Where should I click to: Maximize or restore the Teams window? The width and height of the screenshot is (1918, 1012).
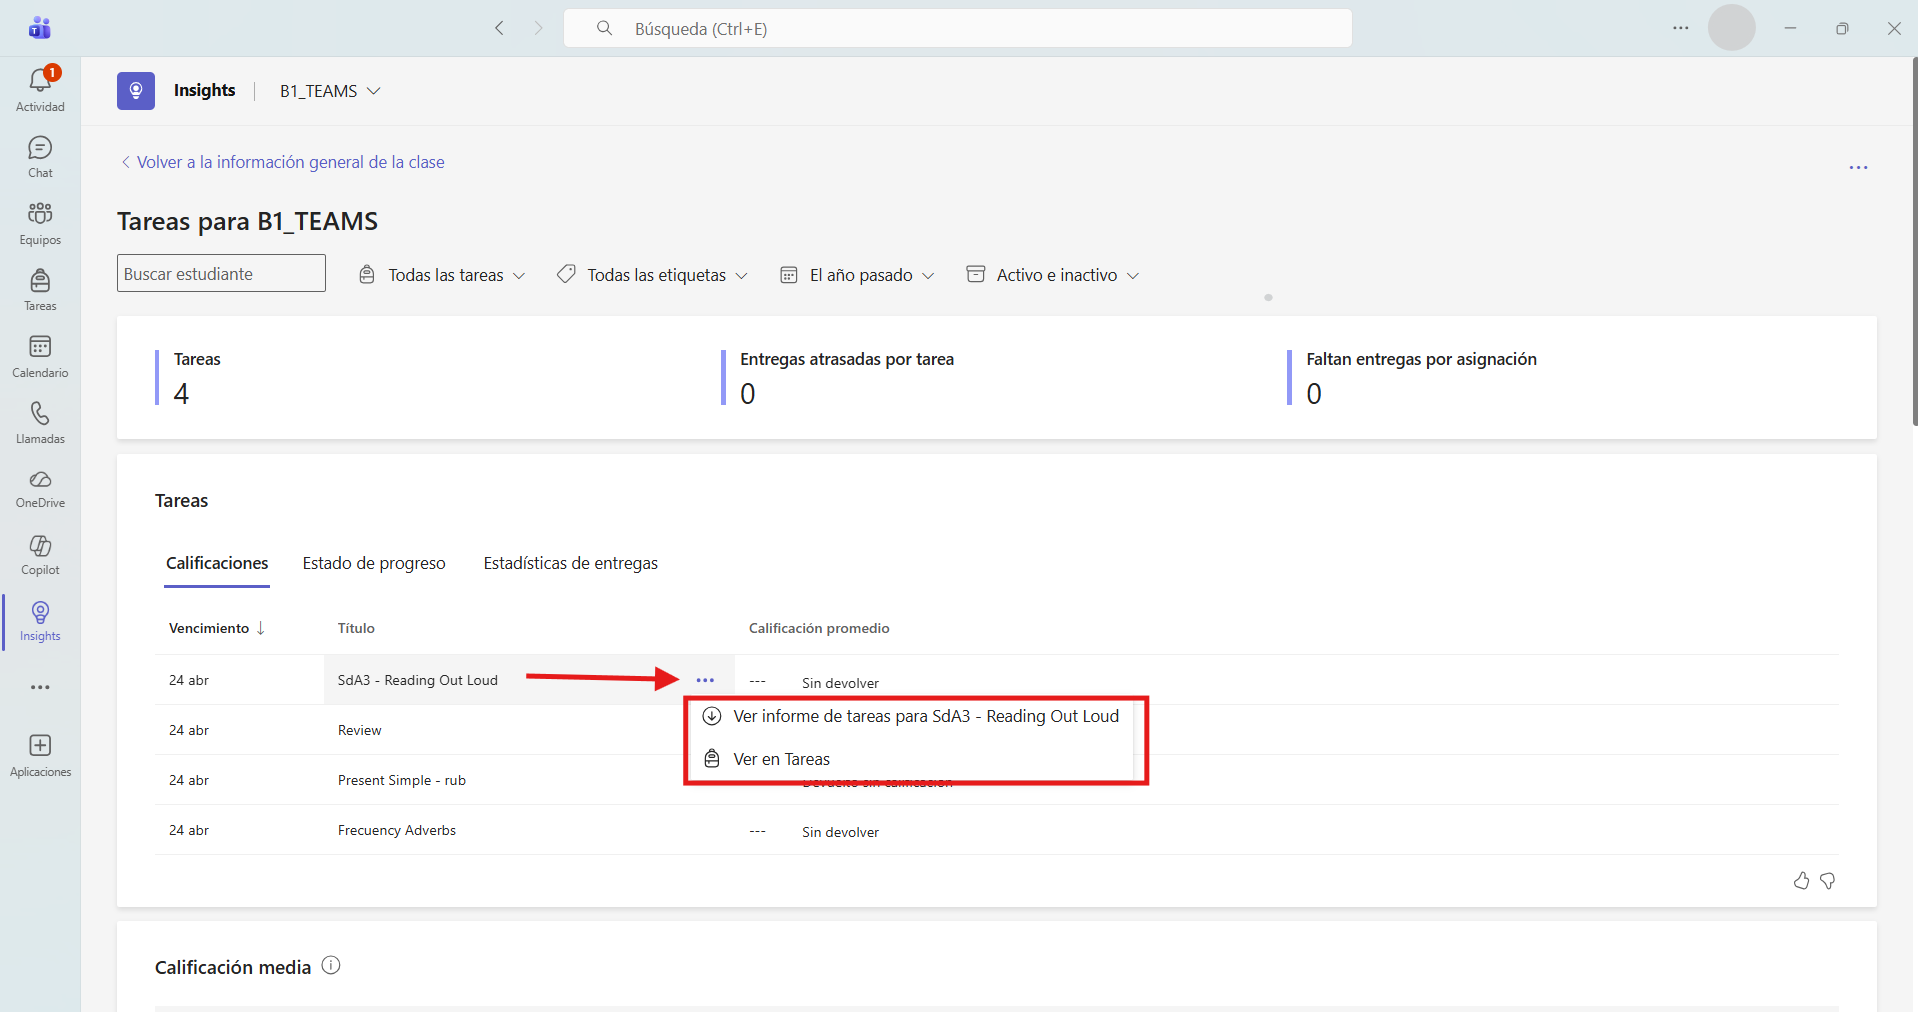pyautogui.click(x=1842, y=28)
